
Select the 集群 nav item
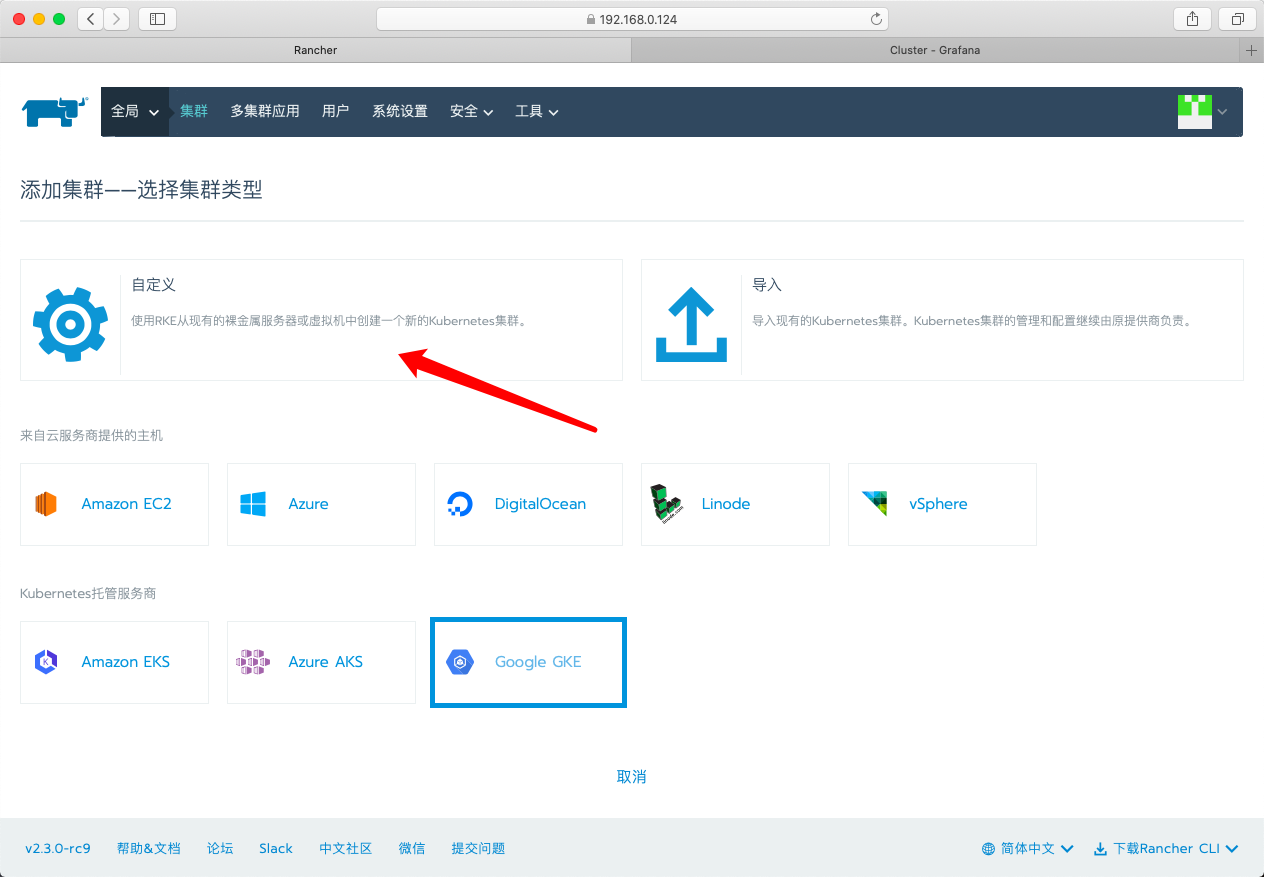tap(194, 112)
